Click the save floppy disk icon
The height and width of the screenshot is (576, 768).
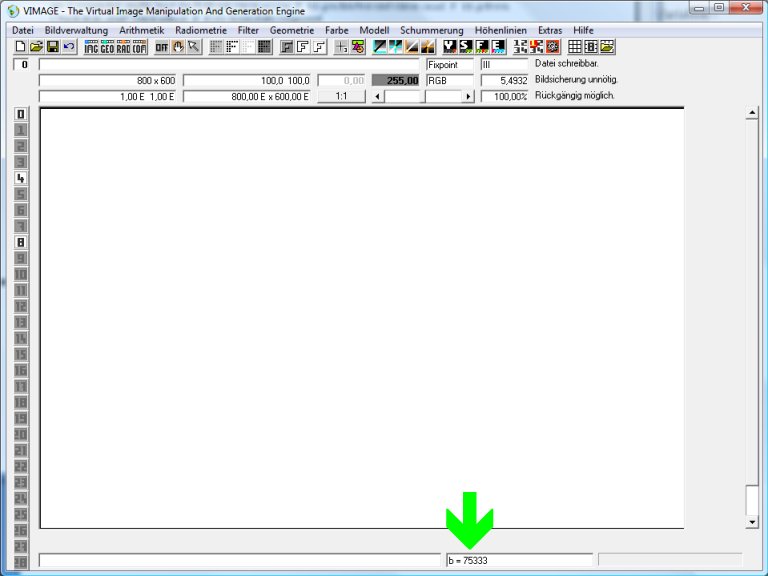tap(52, 47)
